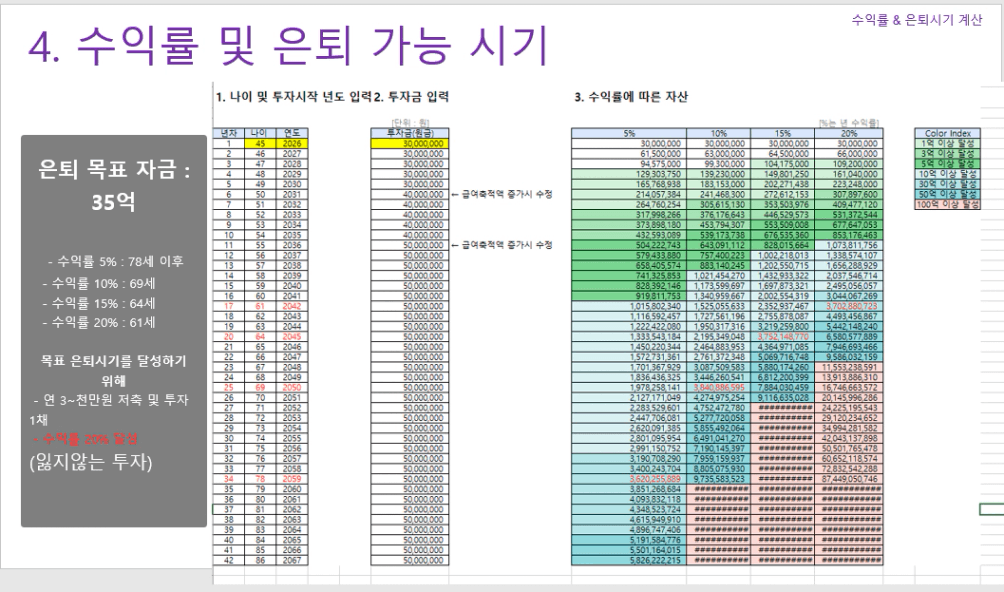Image resolution: width=1004 pixels, height=592 pixels.
Task: Click the second '급여축적액 증가시 수정' note beside 50,000,000
Action: [502, 245]
